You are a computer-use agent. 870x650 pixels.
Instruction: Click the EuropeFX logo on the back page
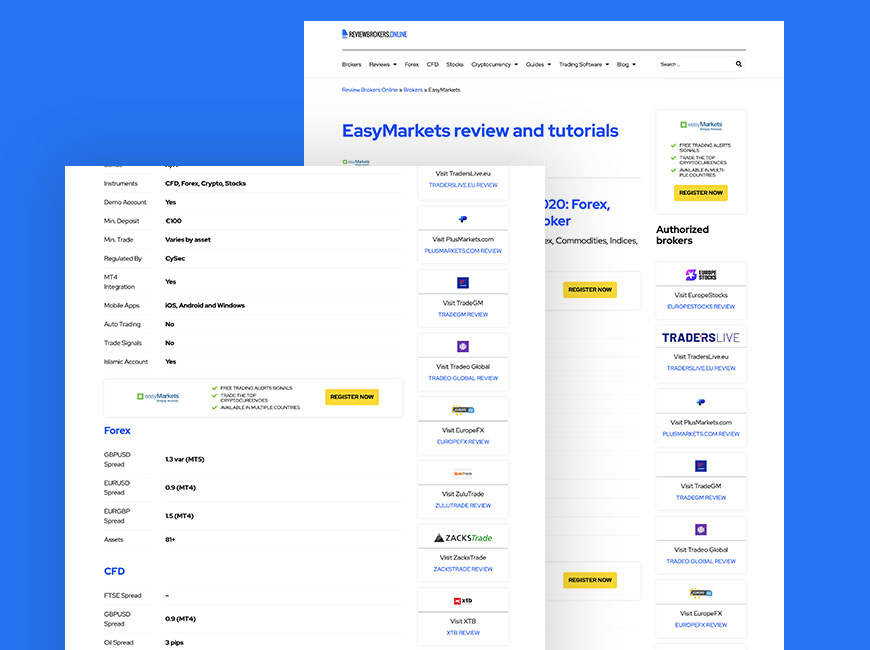[x=701, y=593]
